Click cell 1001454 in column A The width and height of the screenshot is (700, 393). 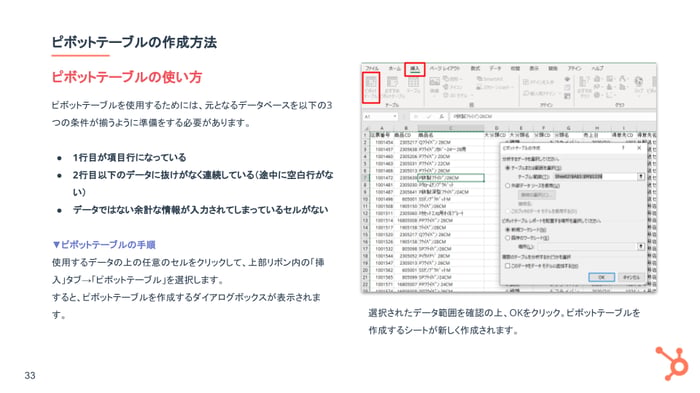pos(383,142)
